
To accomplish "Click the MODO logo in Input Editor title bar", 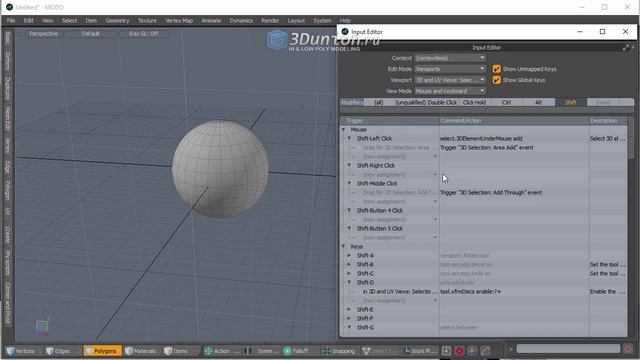I will (x=344, y=31).
